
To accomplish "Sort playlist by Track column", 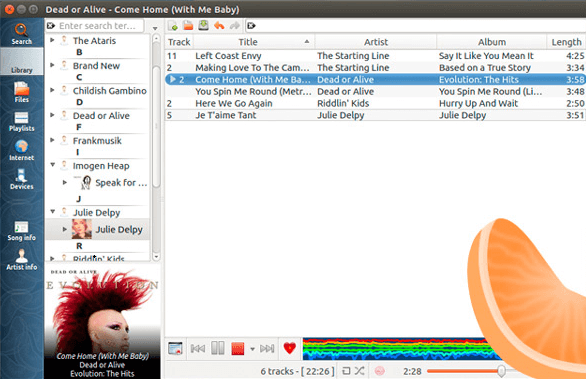I will (179, 42).
